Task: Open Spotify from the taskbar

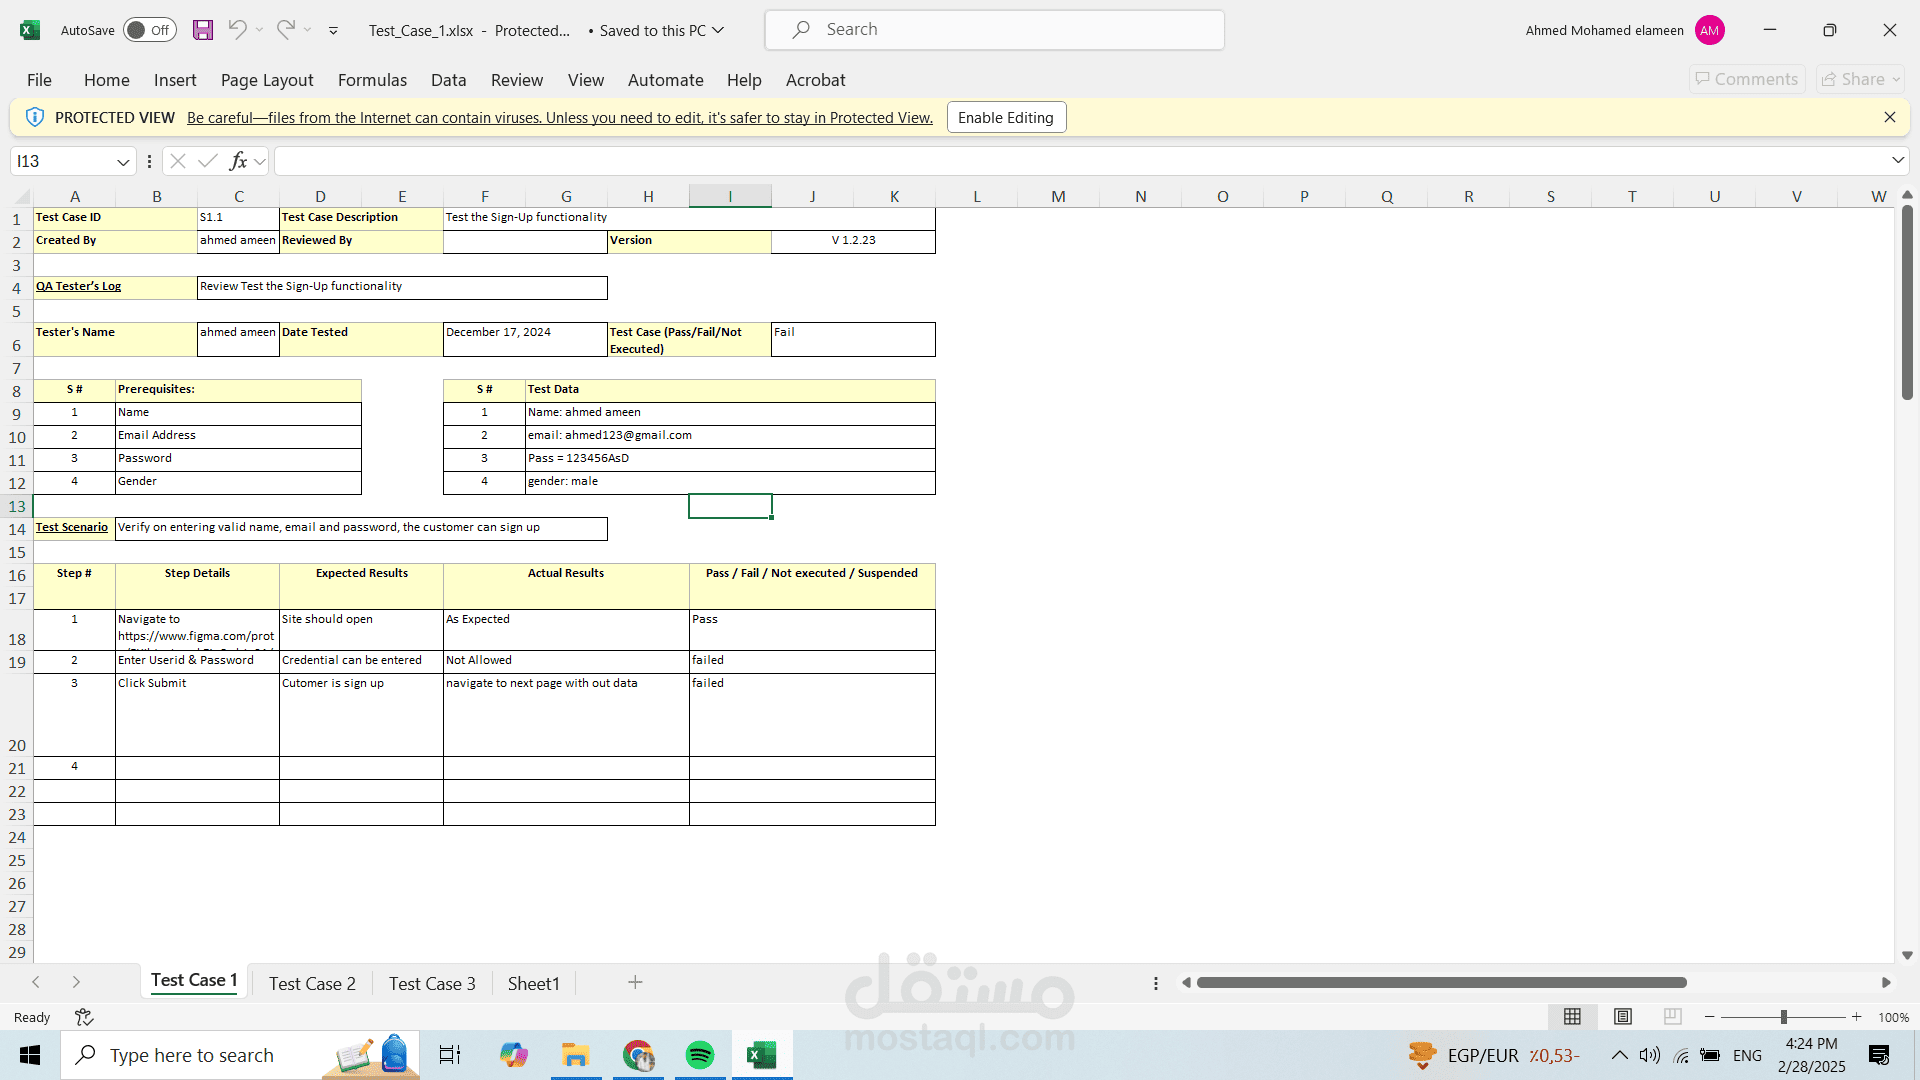Action: [700, 1055]
